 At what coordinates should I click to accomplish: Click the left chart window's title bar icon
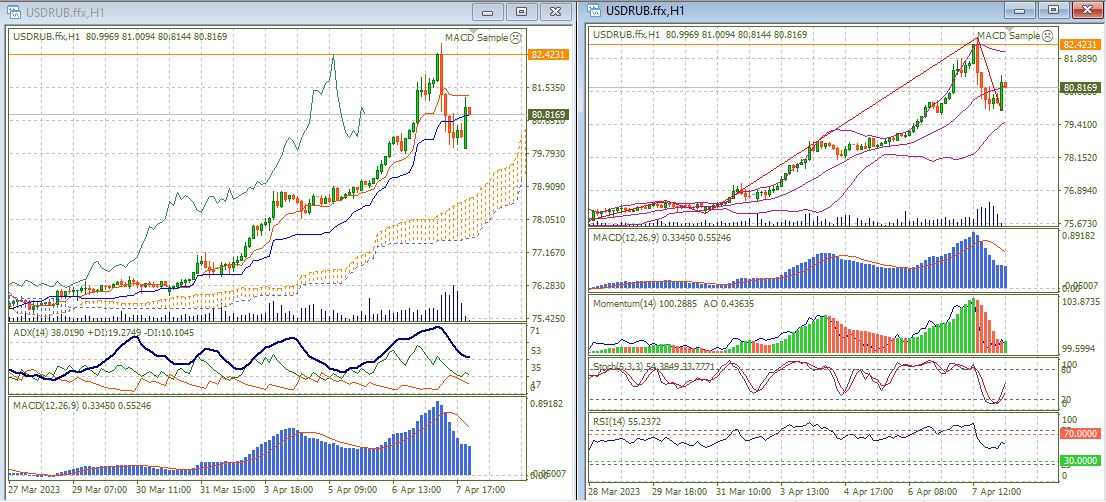coord(14,11)
